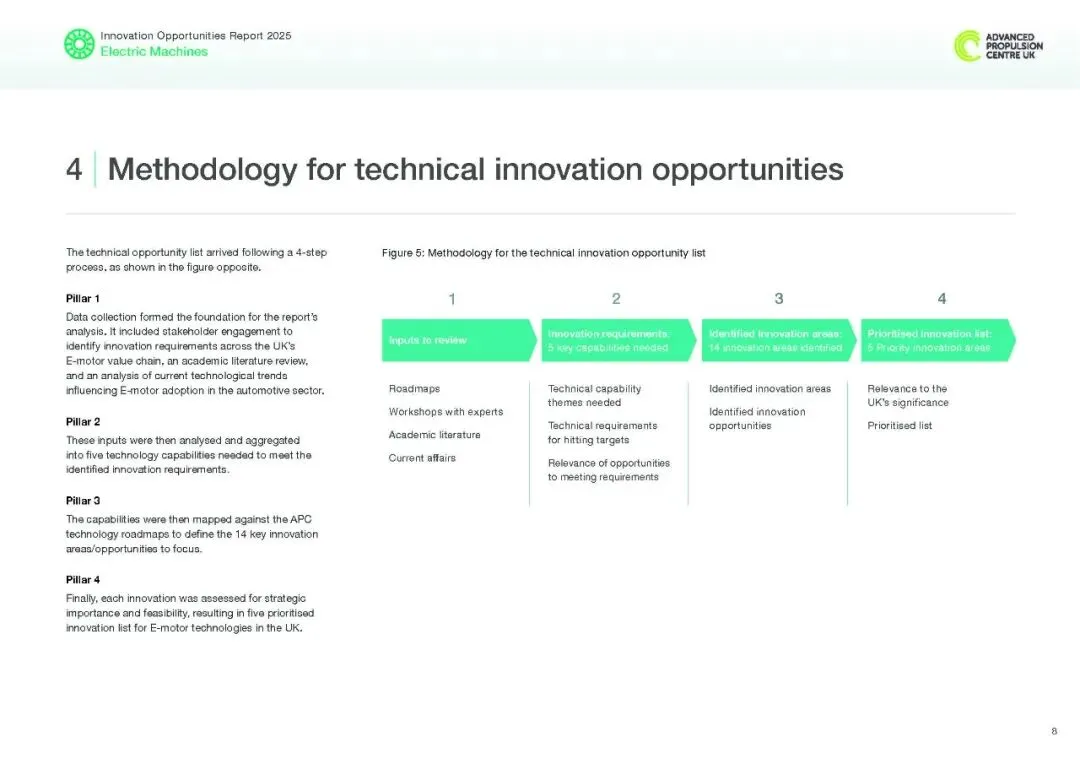Viewport: 1080px width, 764px height.
Task: Click step number 4 above the diagram
Action: [x=942, y=298]
